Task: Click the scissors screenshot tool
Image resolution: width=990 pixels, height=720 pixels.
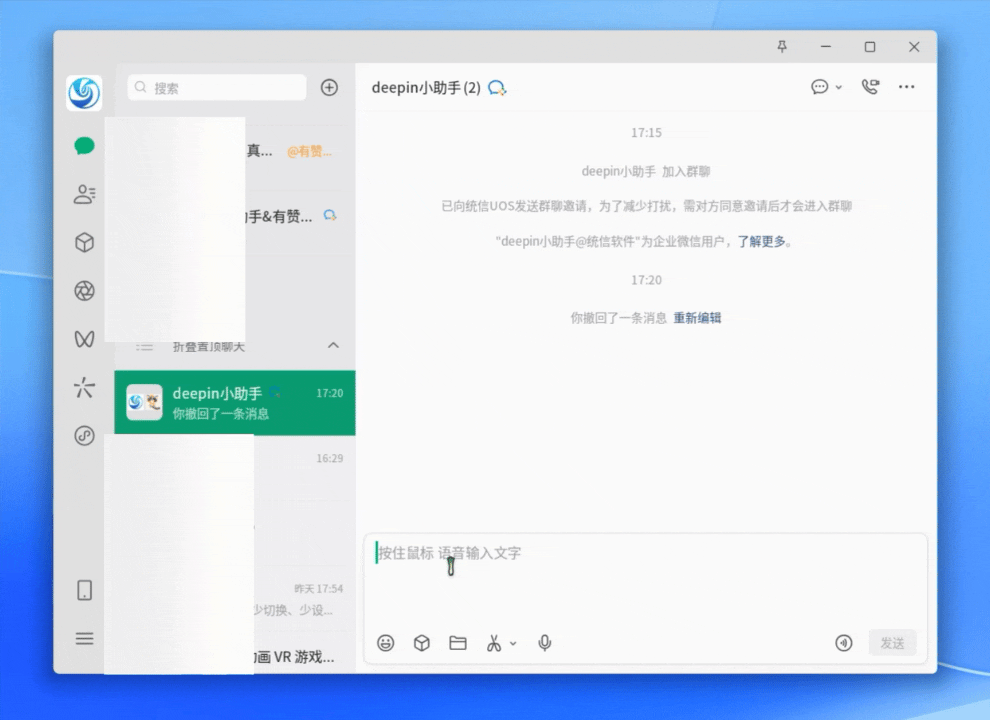Action: point(494,643)
